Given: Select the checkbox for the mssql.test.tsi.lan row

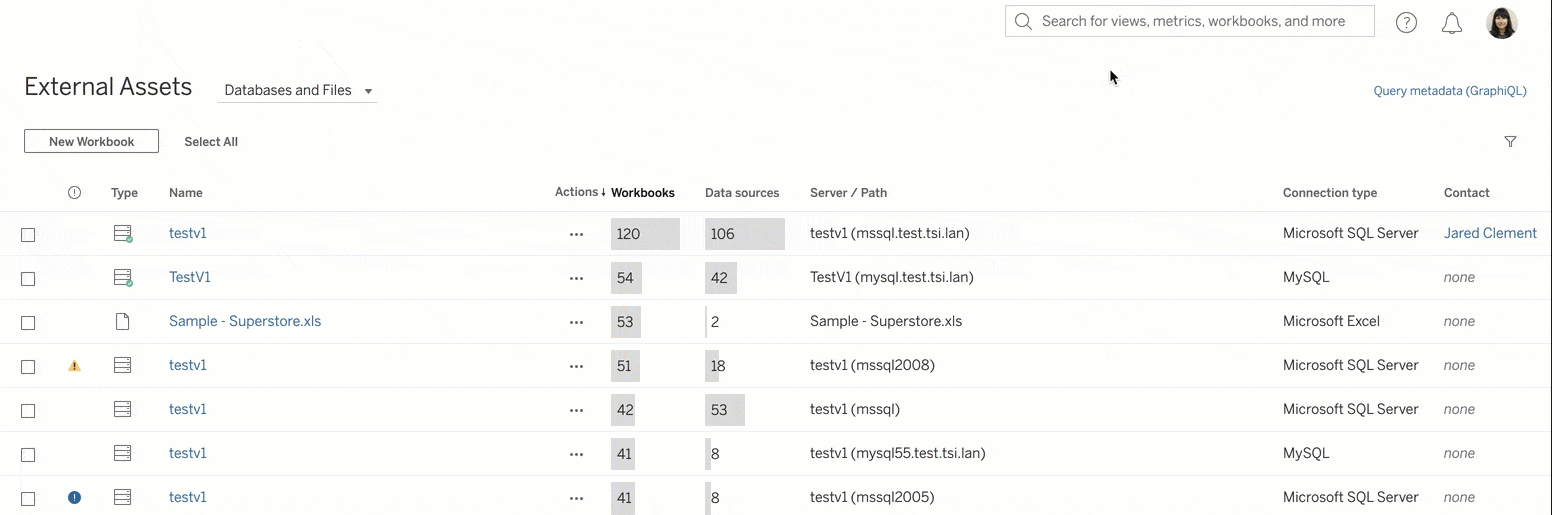Looking at the screenshot, I should click(x=28, y=235).
